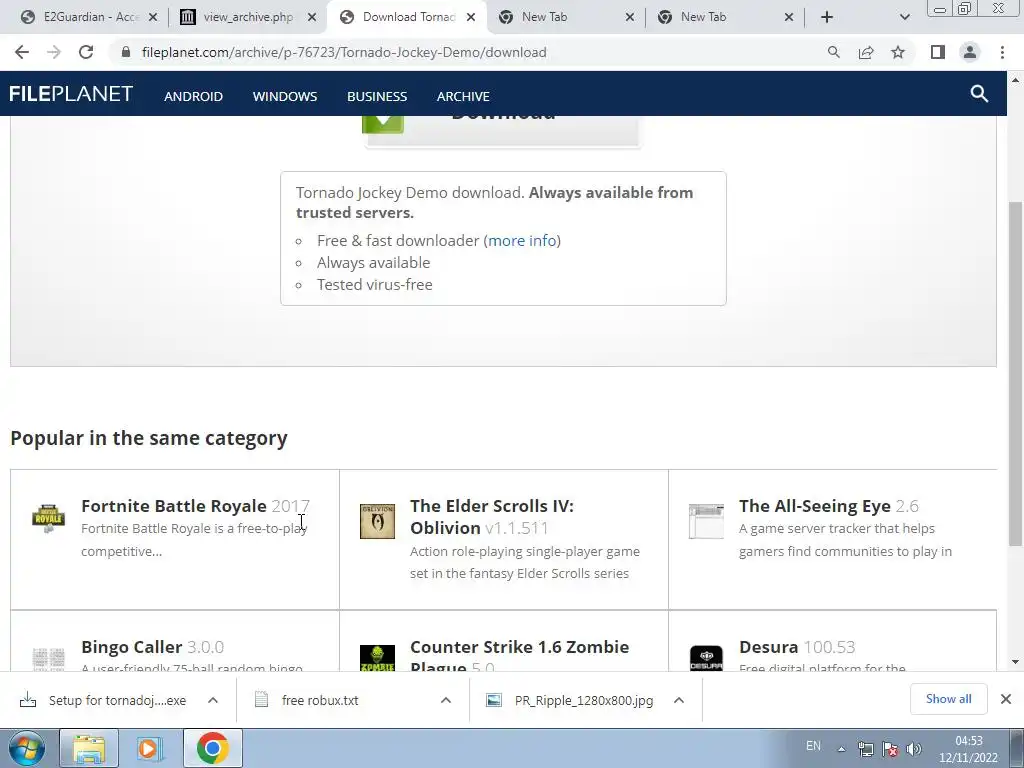Click the green Download button
The height and width of the screenshot is (768, 1024).
coord(502,131)
